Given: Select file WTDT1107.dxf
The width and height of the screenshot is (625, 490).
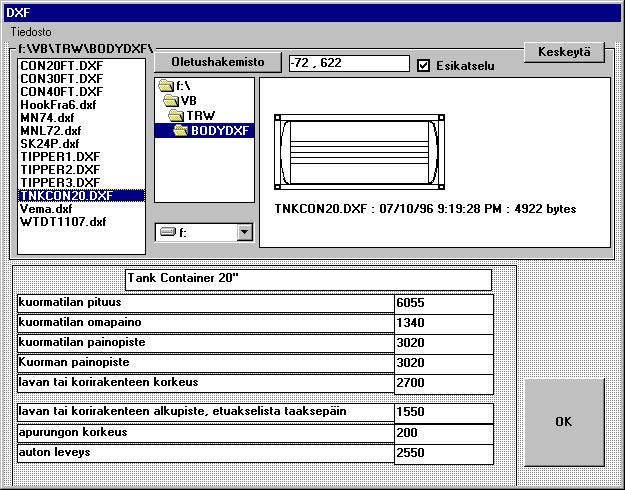Looking at the screenshot, I should (81, 222).
